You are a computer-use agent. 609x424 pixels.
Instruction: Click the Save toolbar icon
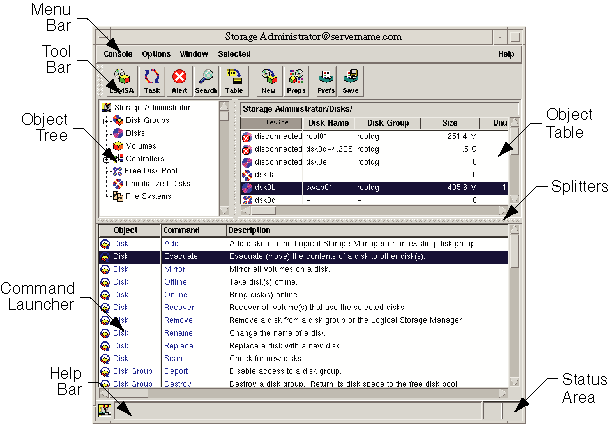click(x=351, y=79)
